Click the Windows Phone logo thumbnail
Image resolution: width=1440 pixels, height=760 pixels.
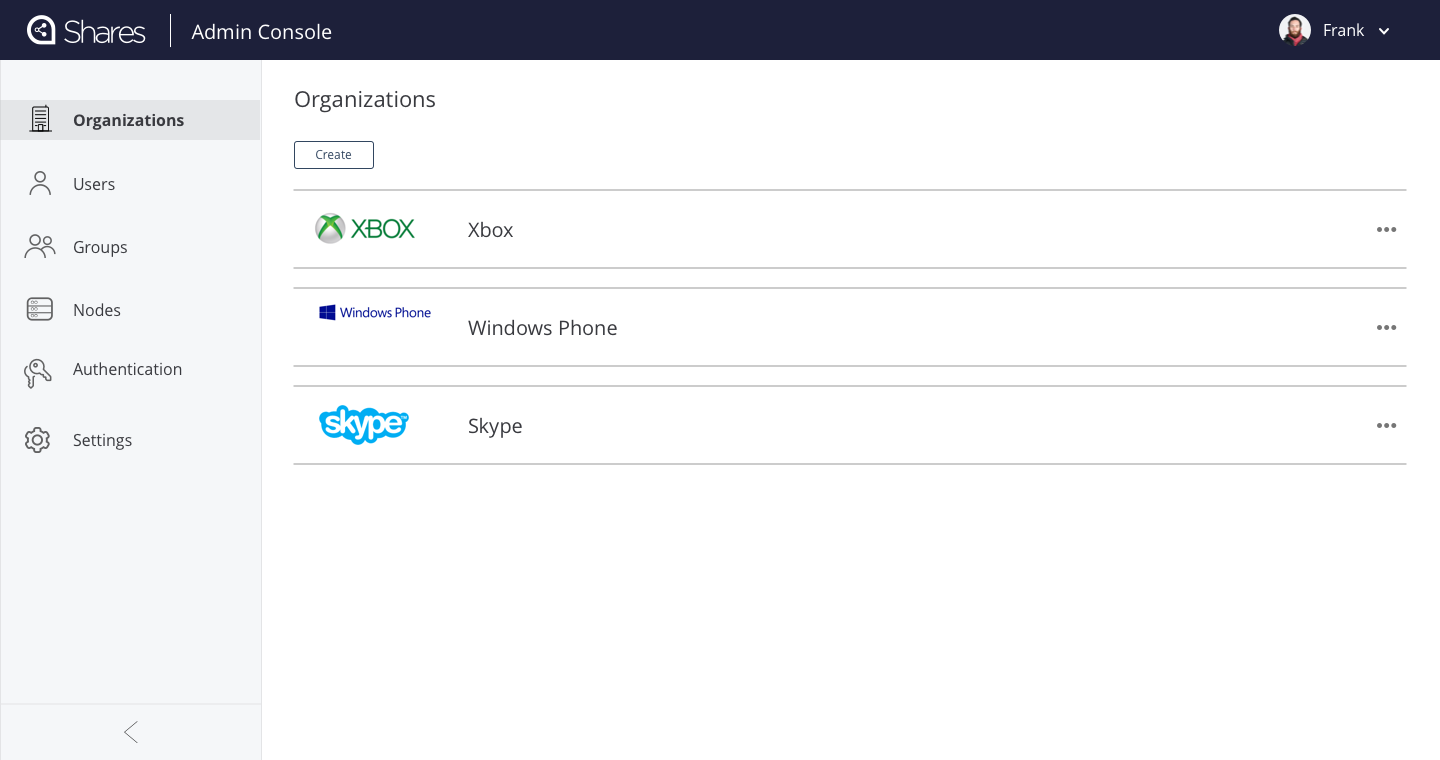click(x=375, y=312)
